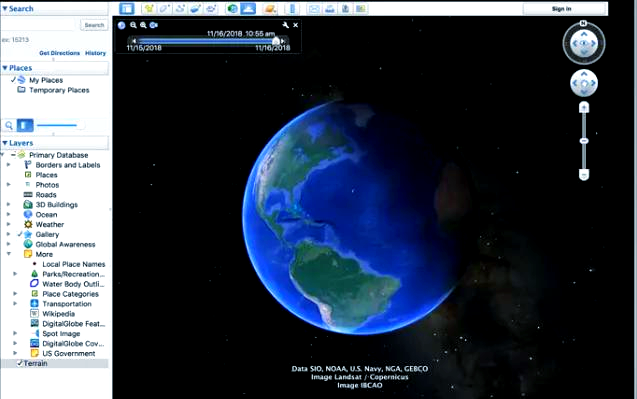Image resolution: width=637 pixels, height=399 pixels.
Task: Toggle the My Places checkbox
Action: coord(13,80)
